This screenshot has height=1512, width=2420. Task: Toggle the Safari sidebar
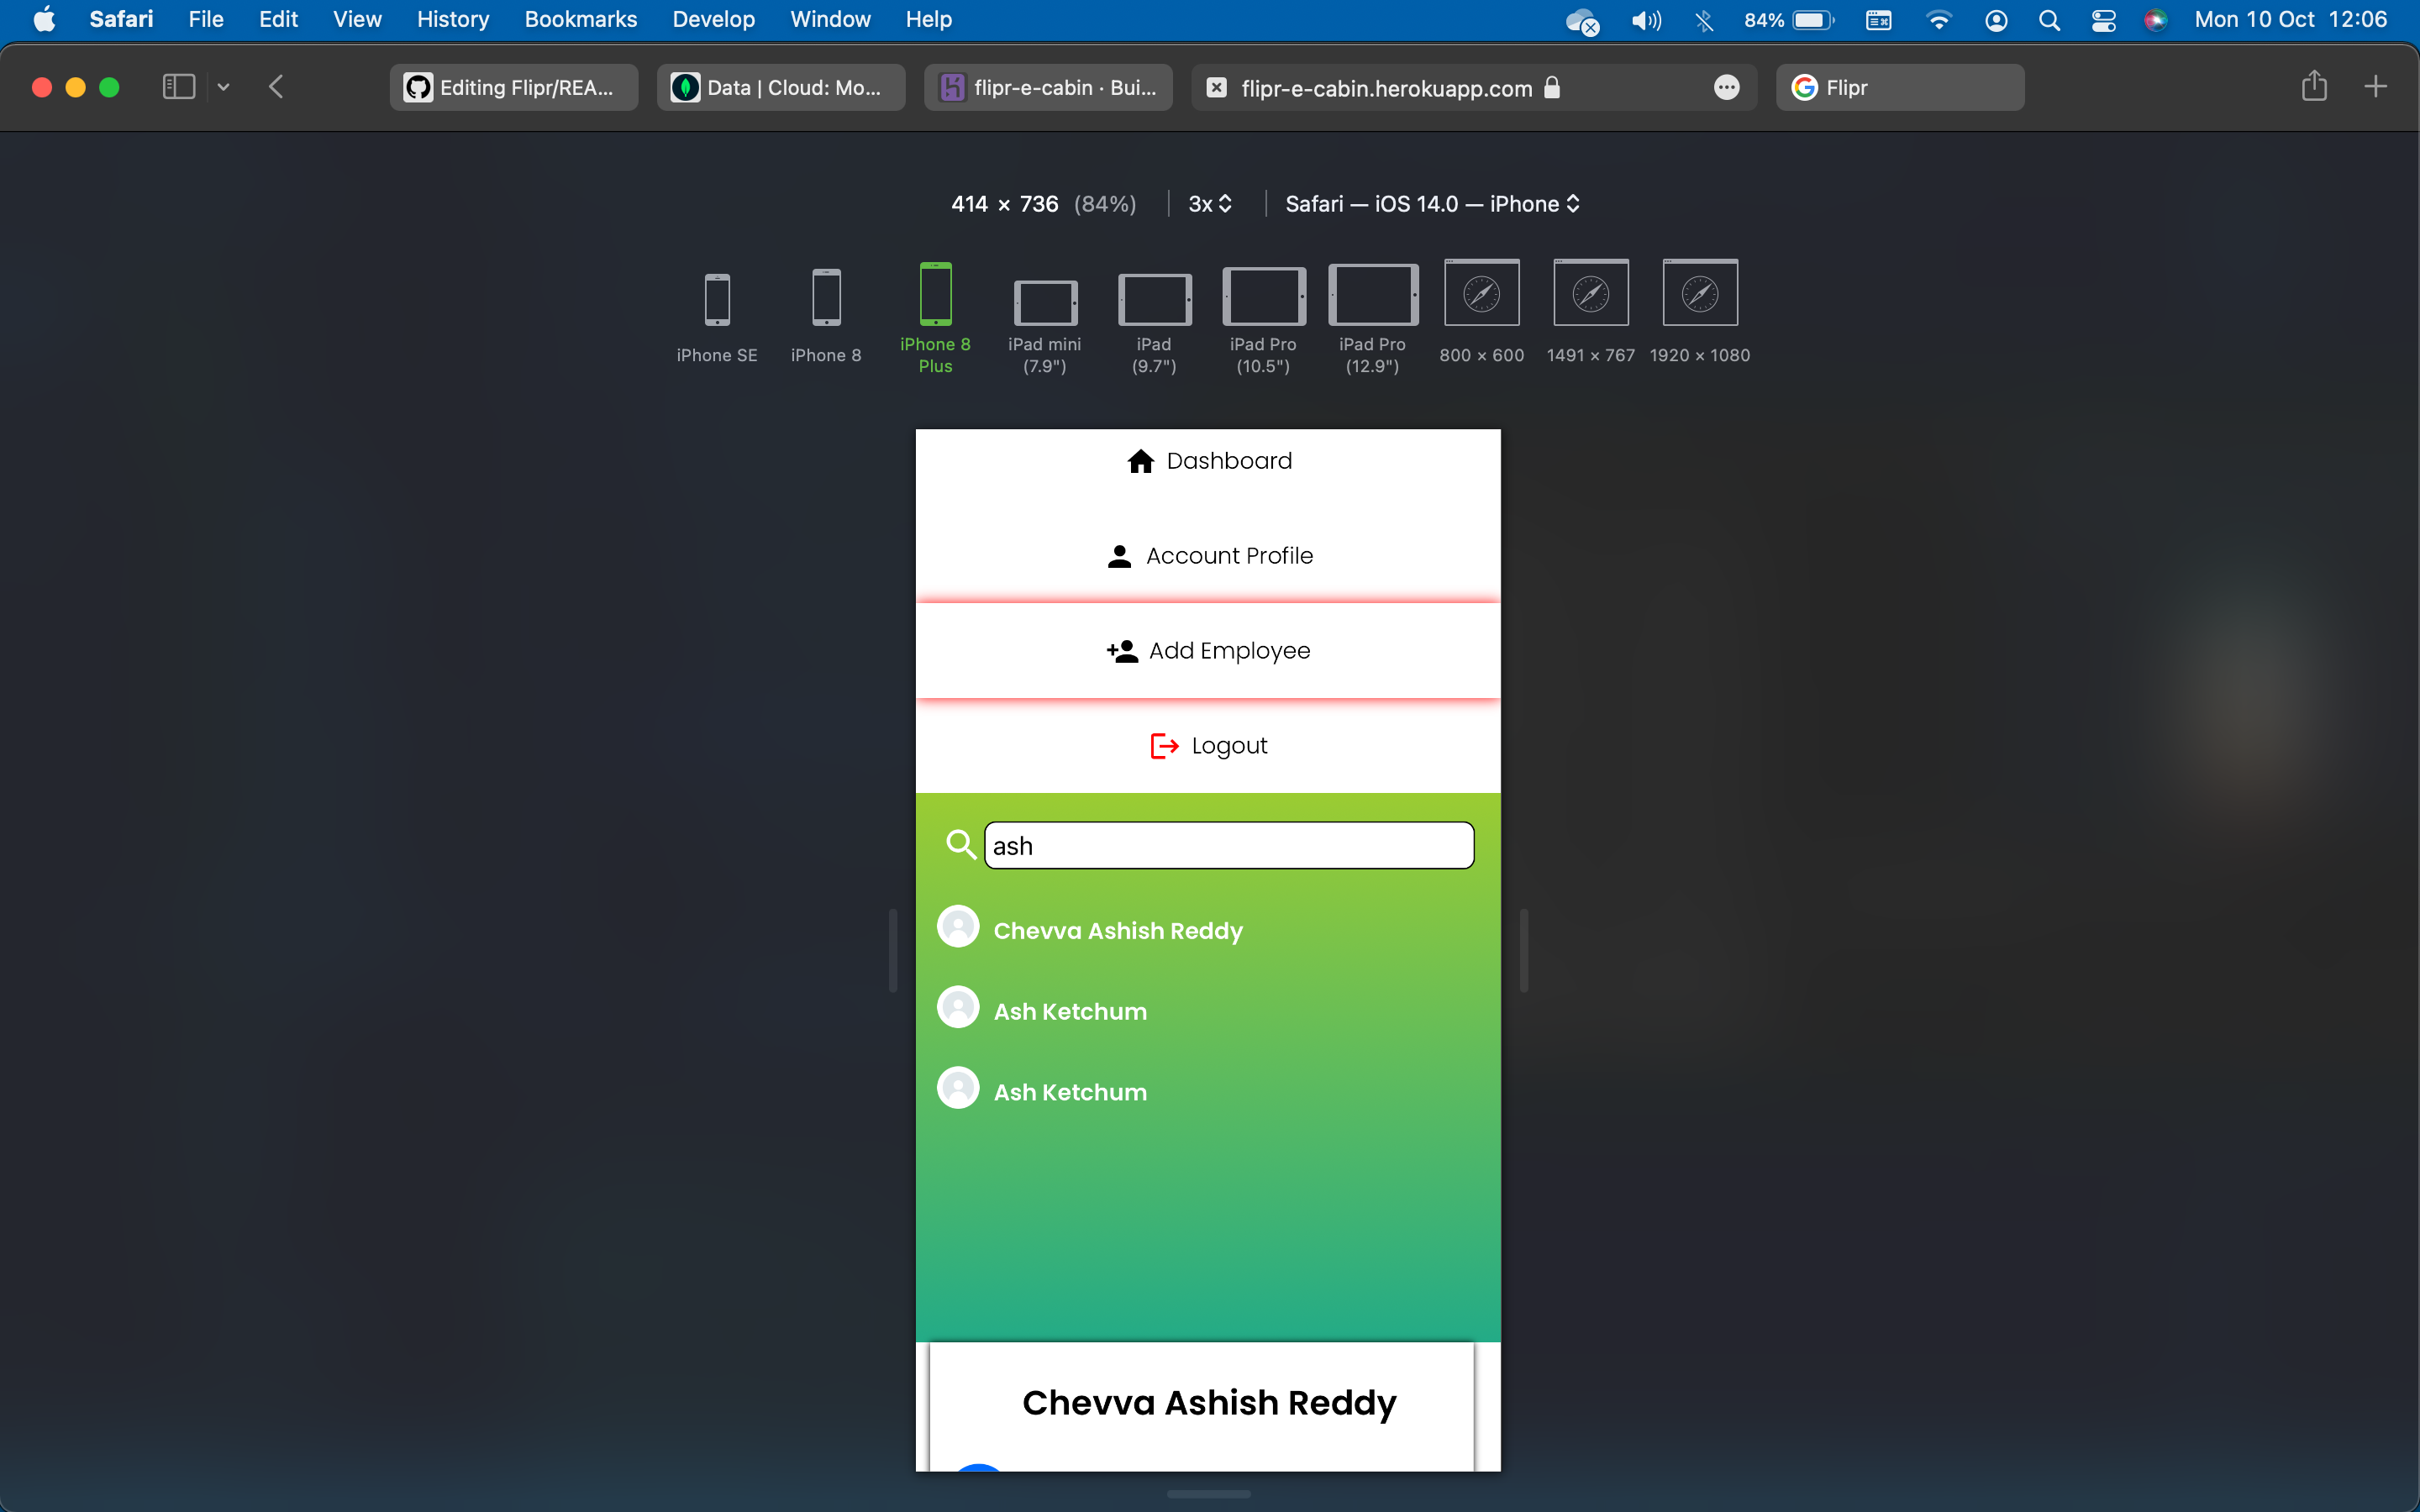(x=178, y=86)
